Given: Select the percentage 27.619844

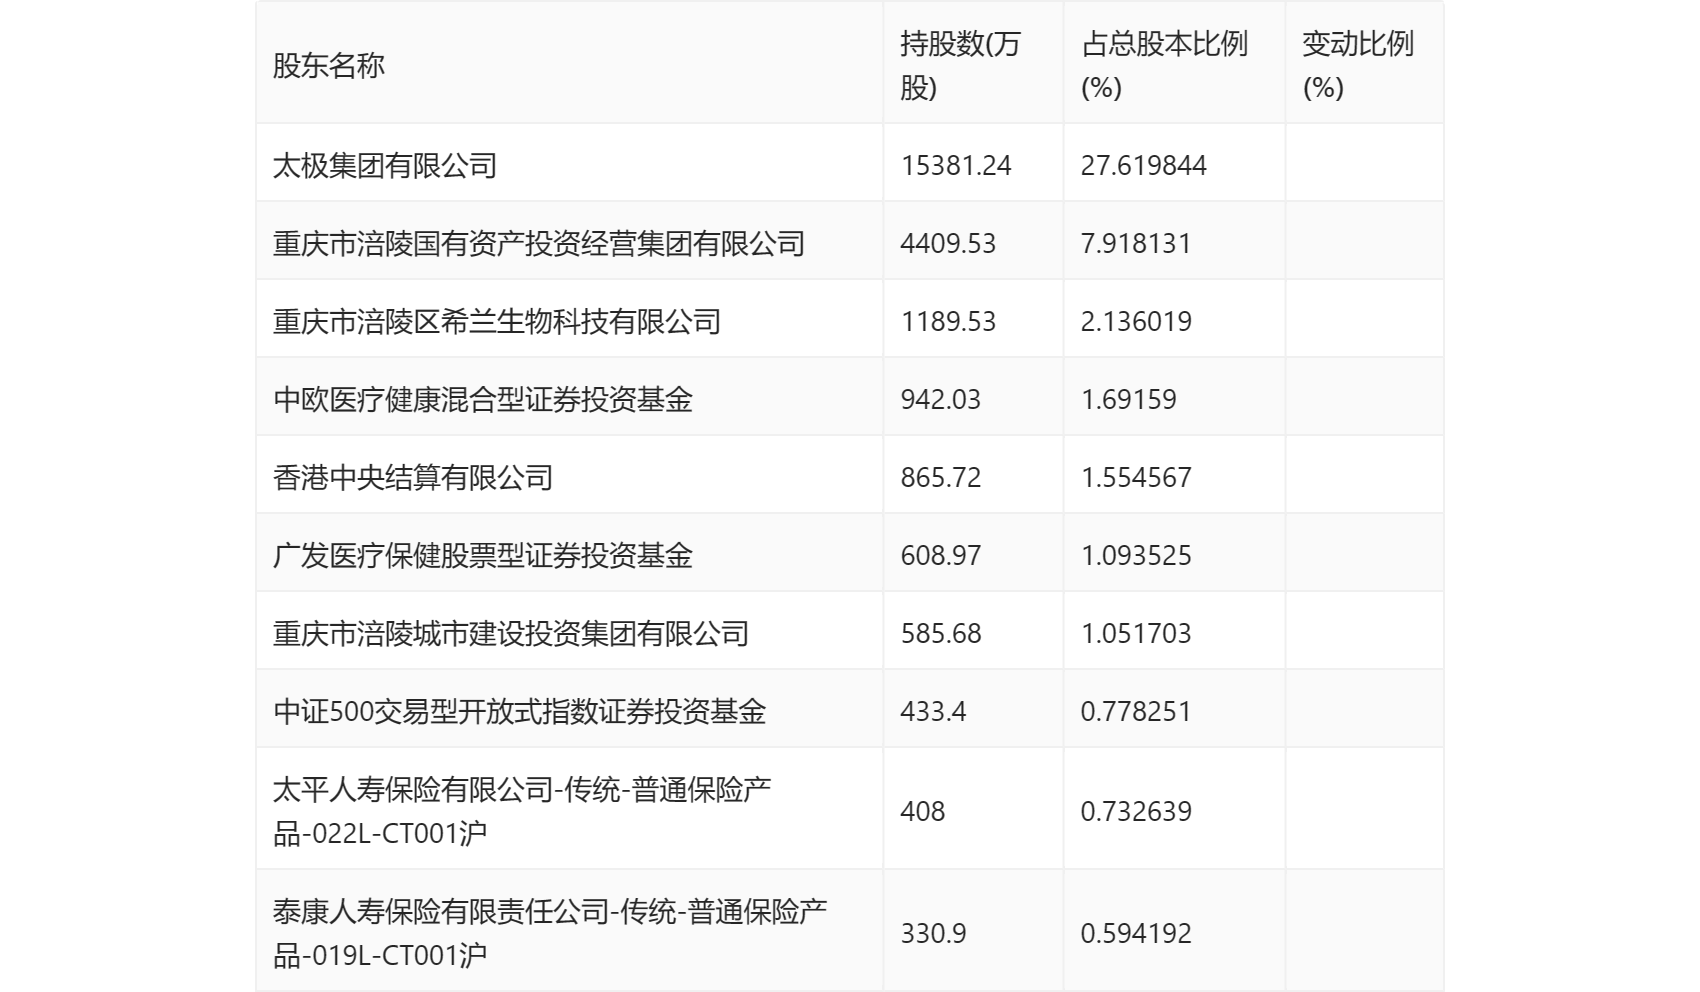Looking at the screenshot, I should point(1144,165).
